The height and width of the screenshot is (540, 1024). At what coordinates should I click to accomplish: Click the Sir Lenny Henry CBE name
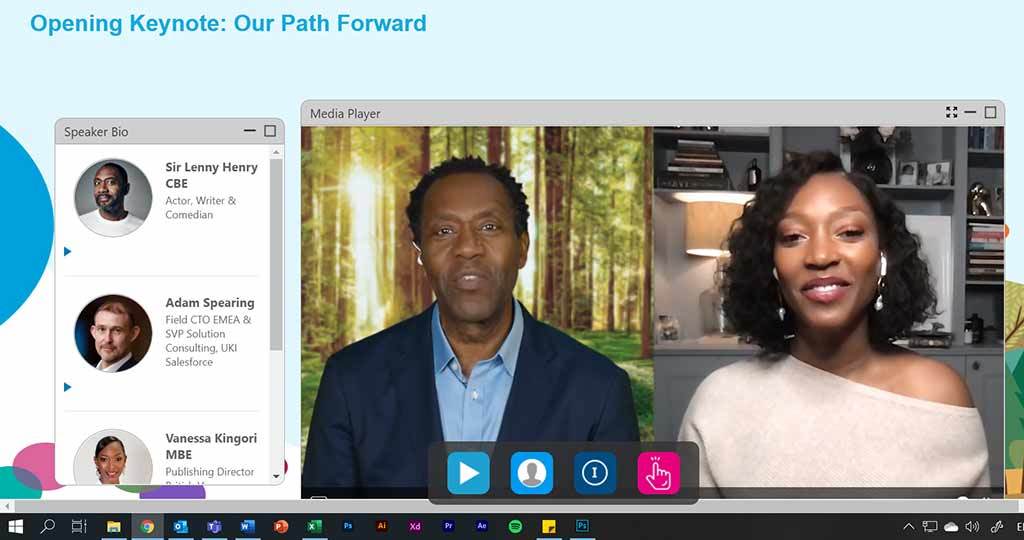(x=211, y=175)
